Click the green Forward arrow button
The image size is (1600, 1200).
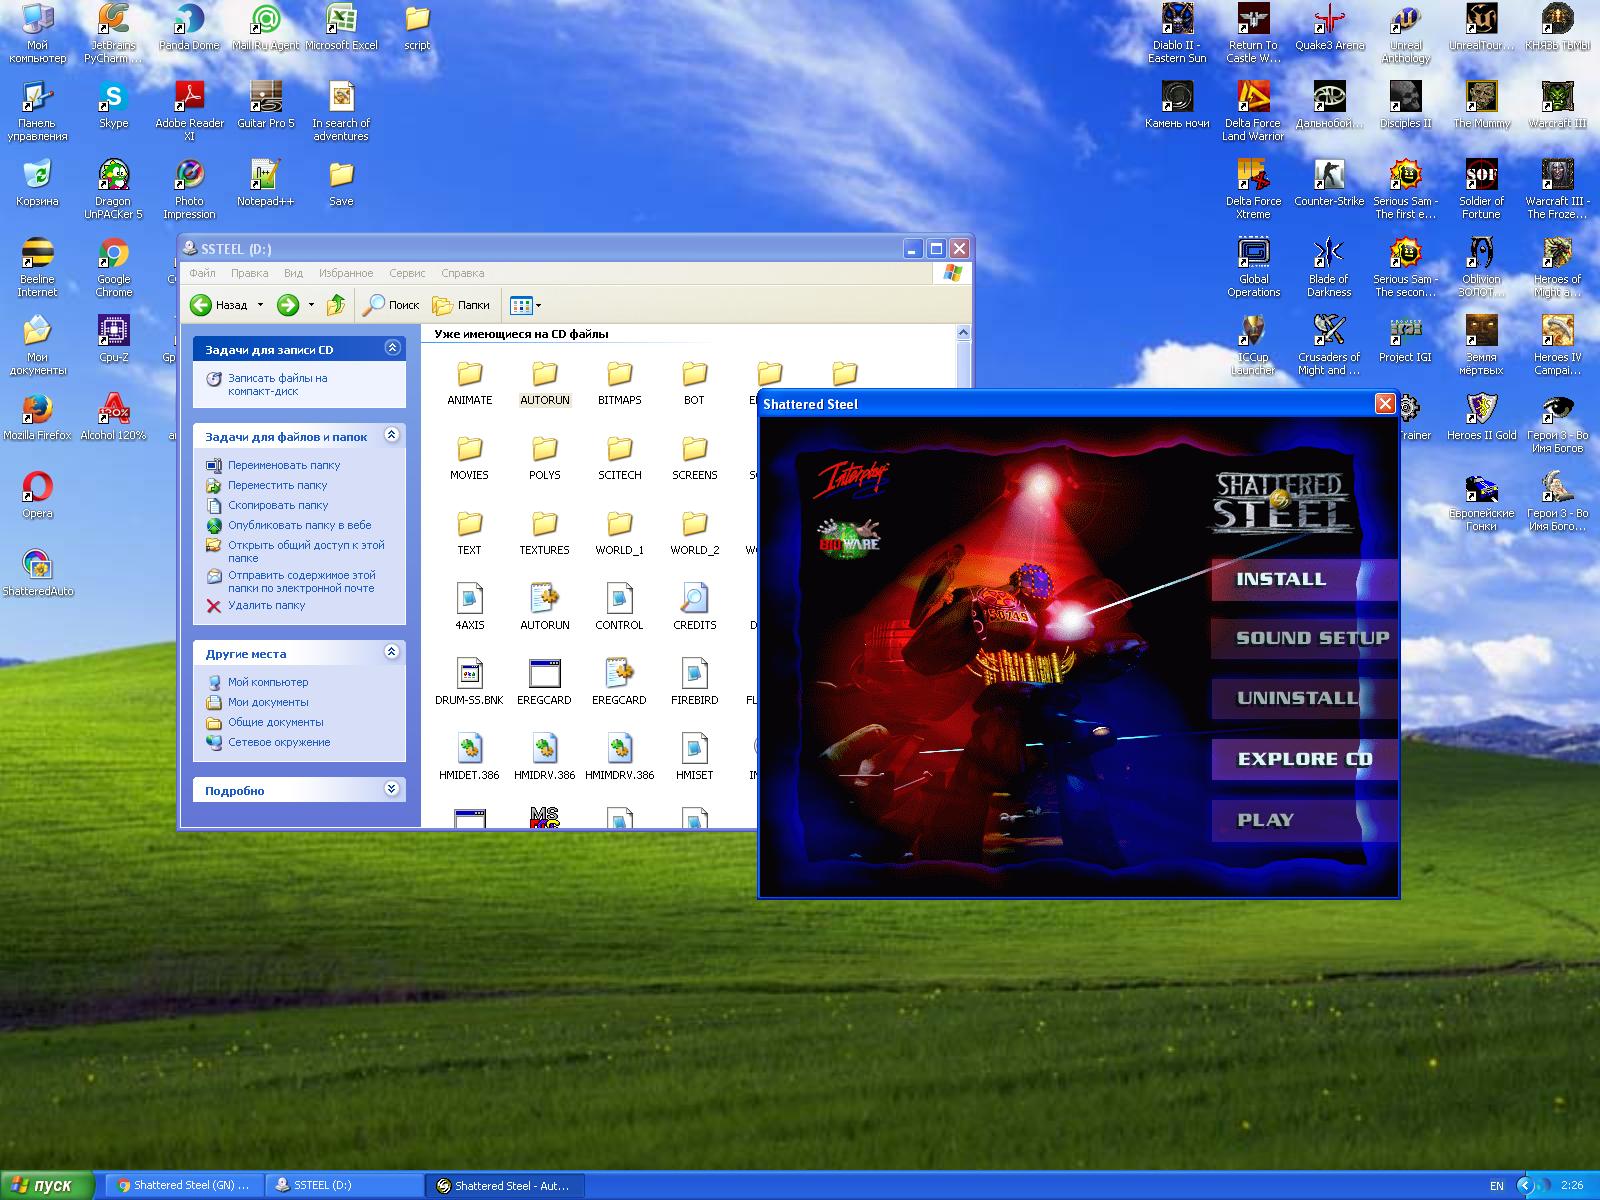288,305
